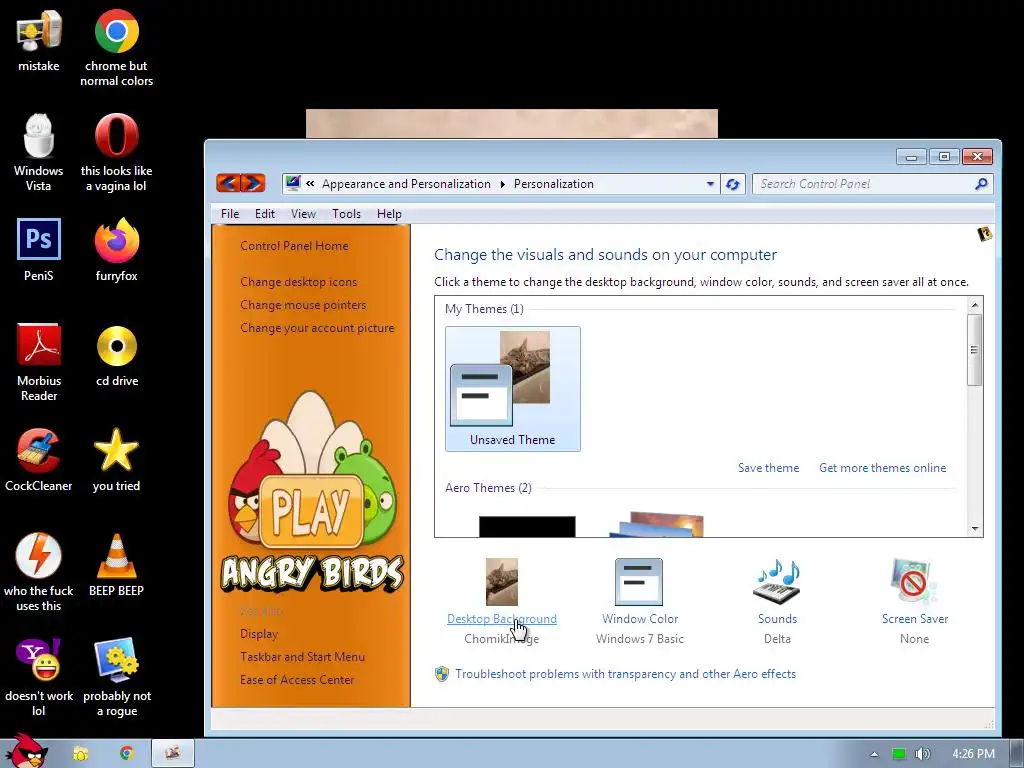Click the Personalization taskbar button
1024x768 pixels.
tap(172, 753)
